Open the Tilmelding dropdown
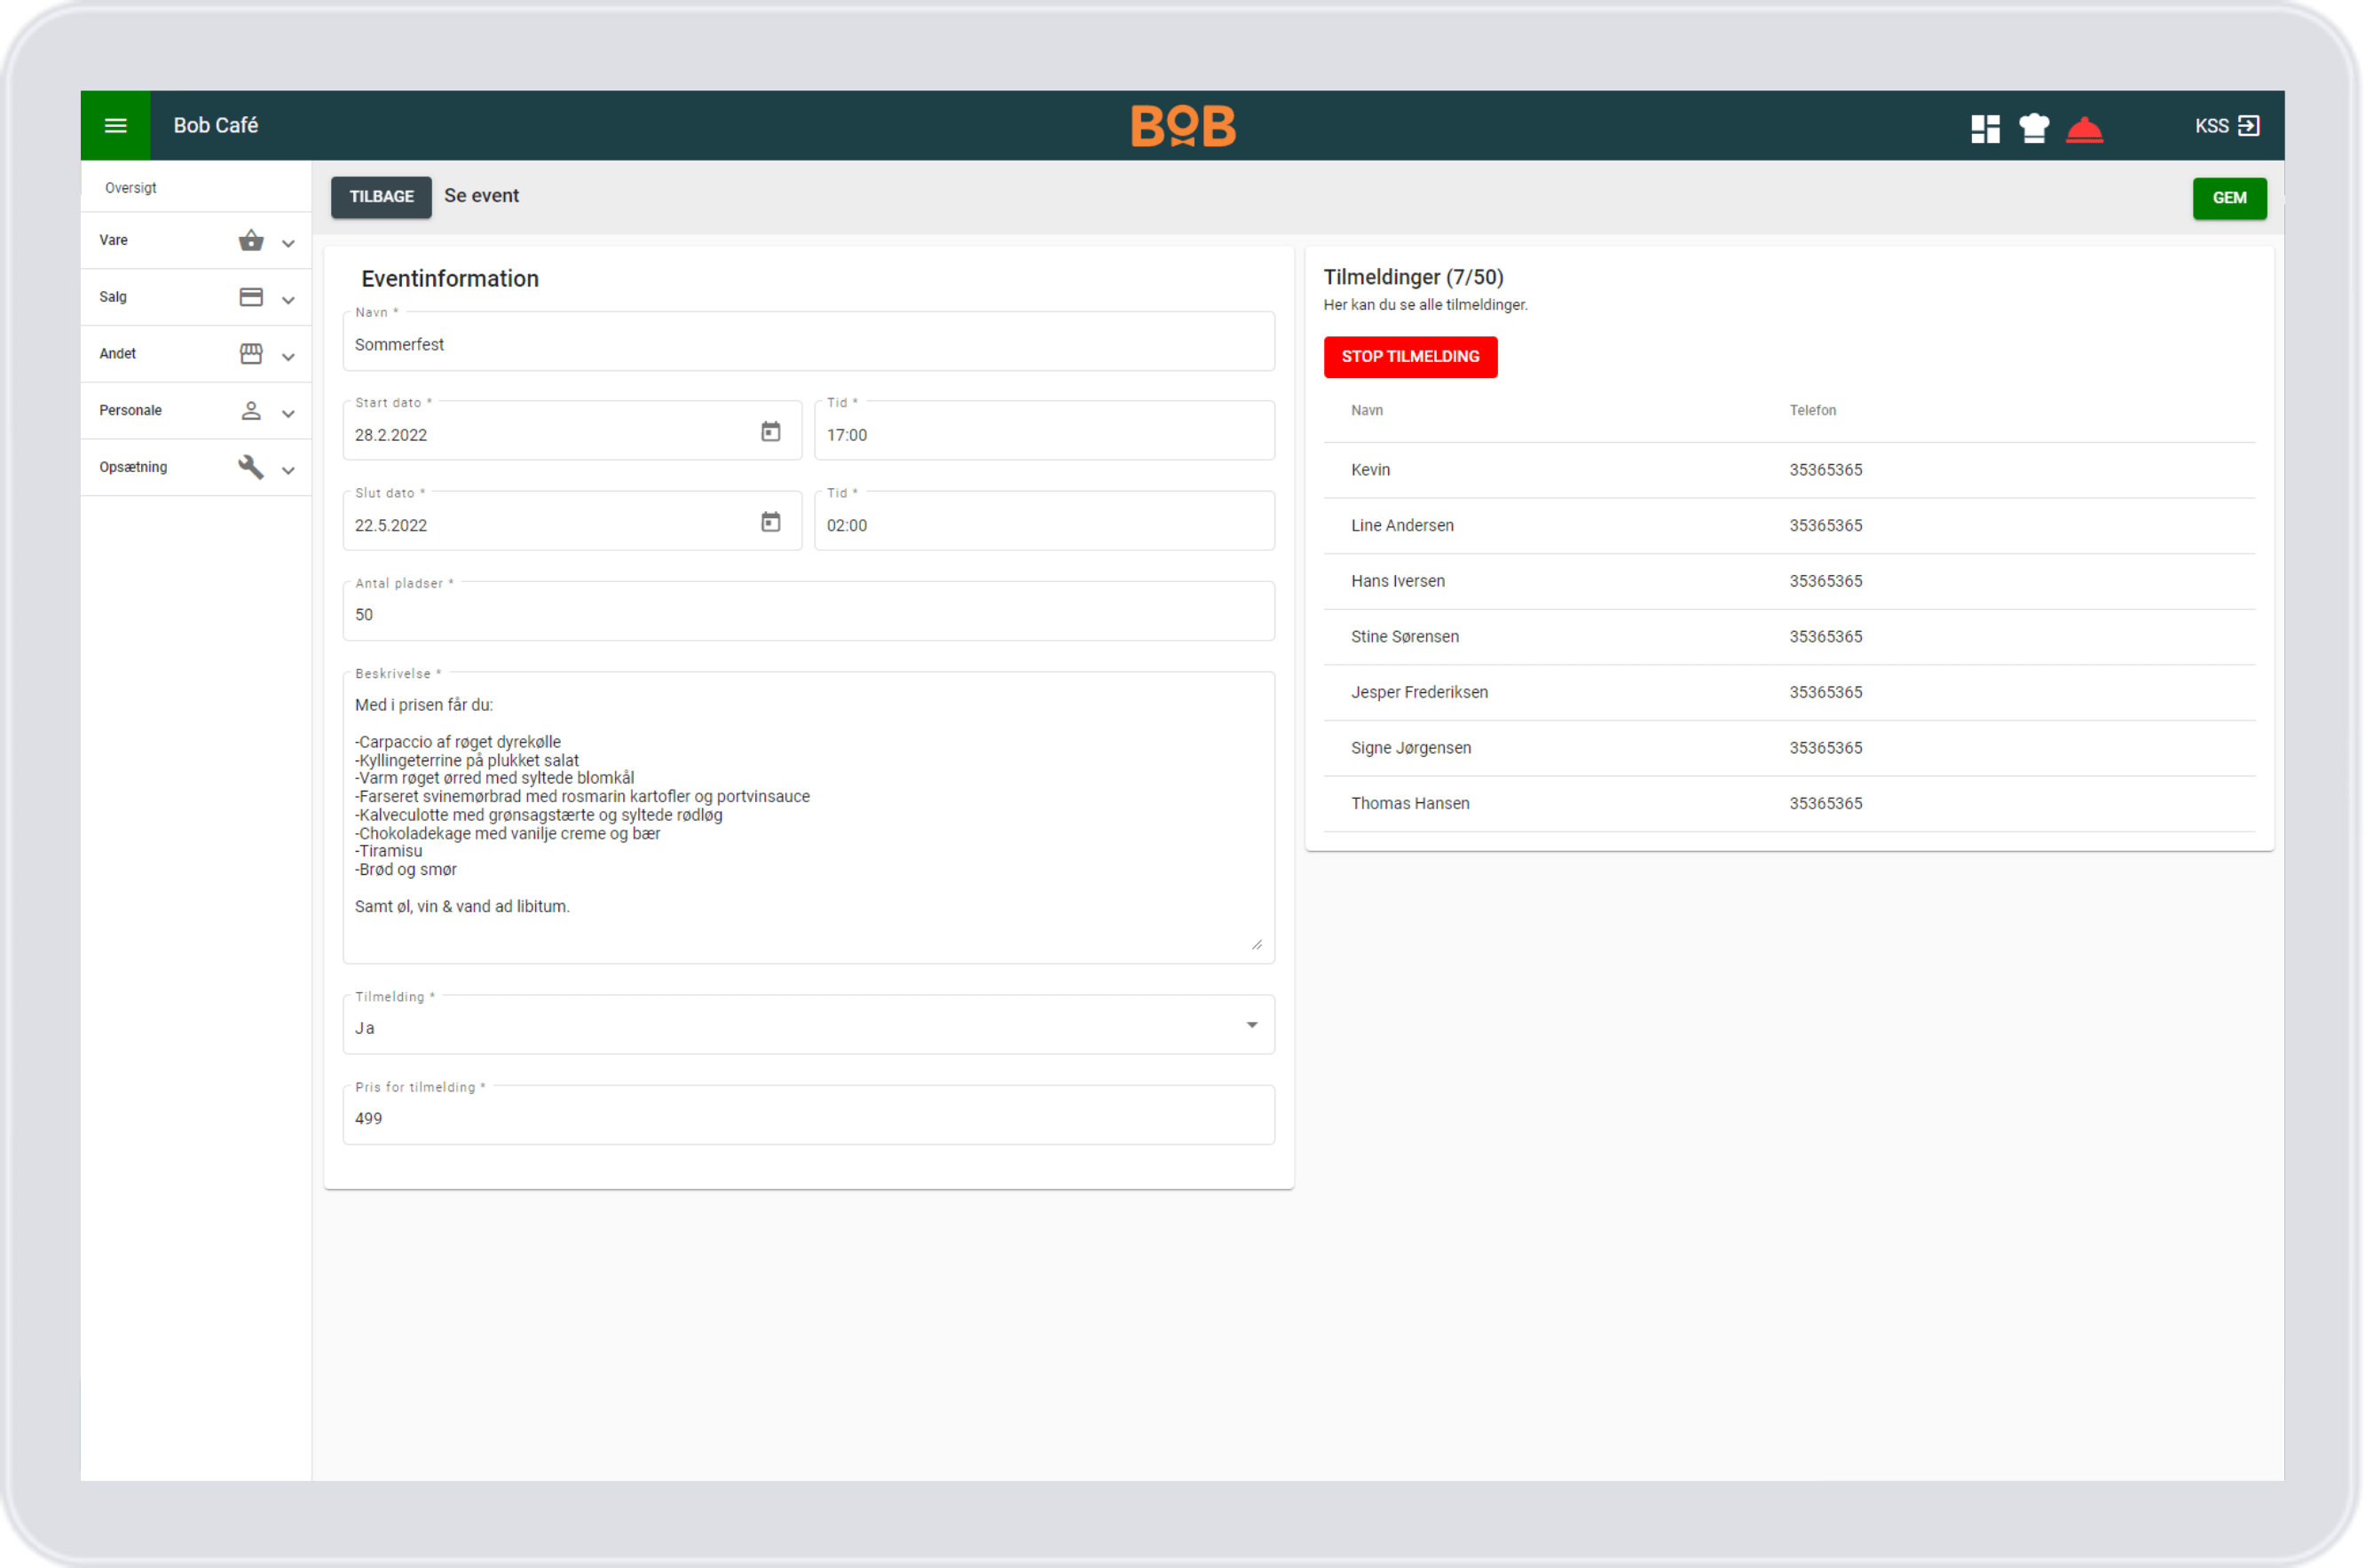The width and height of the screenshot is (2366, 1568). click(x=808, y=1025)
